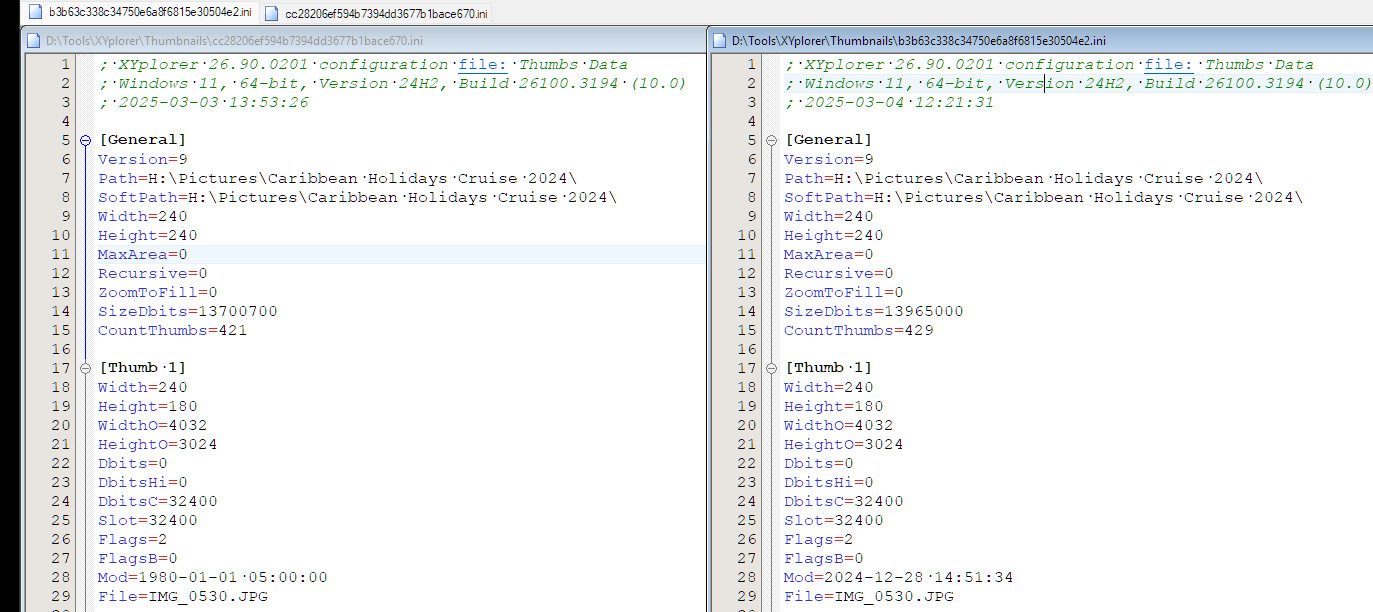Viewport: 1373px width, 612px height.
Task: Fold the [General] section in the right pane
Action: coord(771,140)
